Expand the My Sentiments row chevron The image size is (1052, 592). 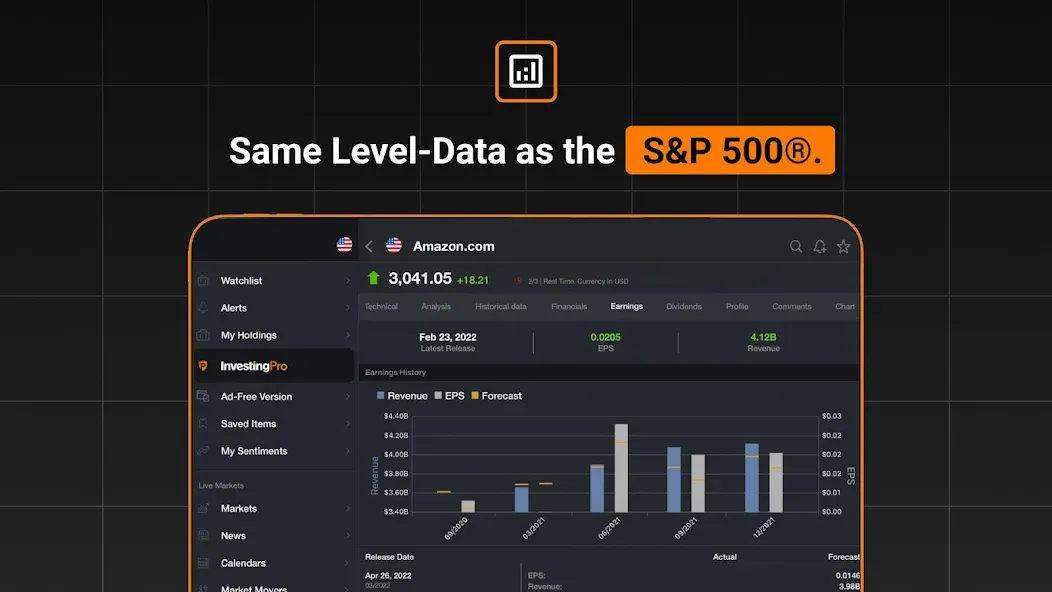[348, 451]
